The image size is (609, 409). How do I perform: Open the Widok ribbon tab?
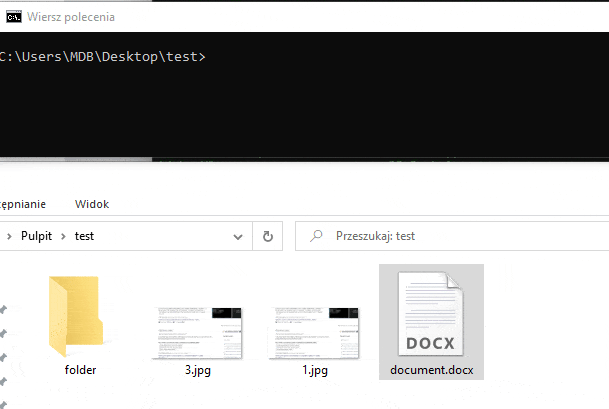point(92,203)
